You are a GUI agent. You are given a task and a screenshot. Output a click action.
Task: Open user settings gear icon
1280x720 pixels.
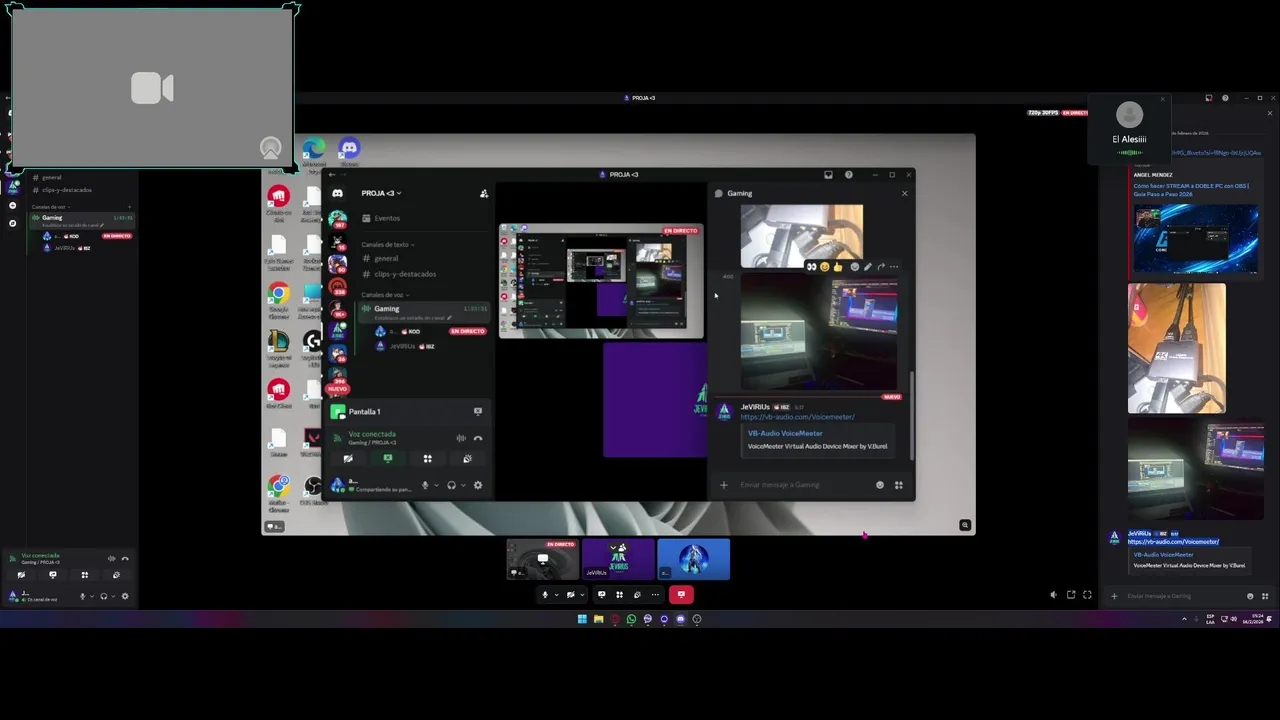pyautogui.click(x=125, y=596)
